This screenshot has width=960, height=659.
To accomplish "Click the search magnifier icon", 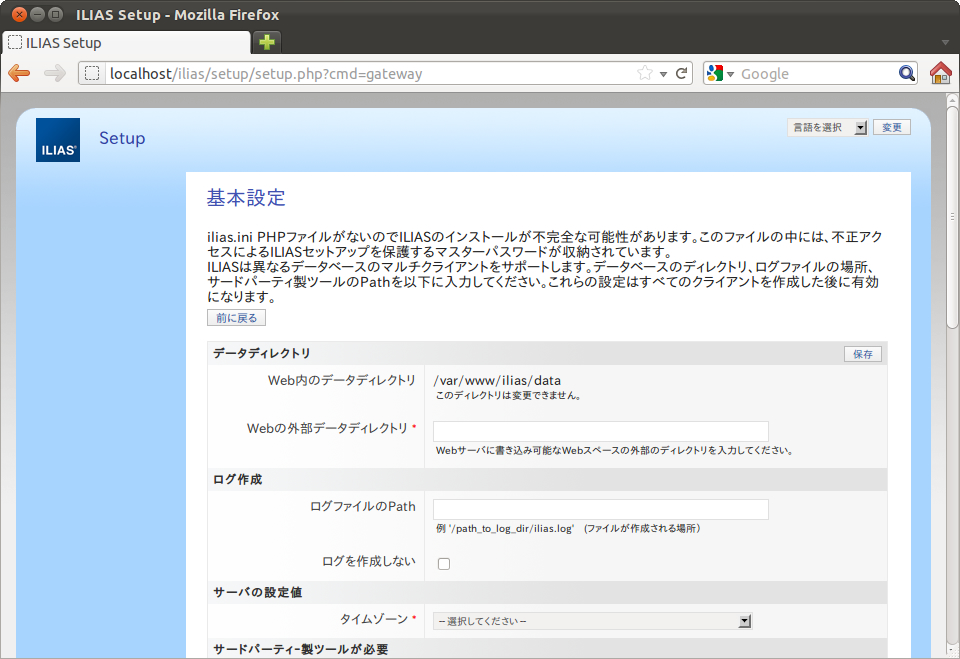I will 906,73.
